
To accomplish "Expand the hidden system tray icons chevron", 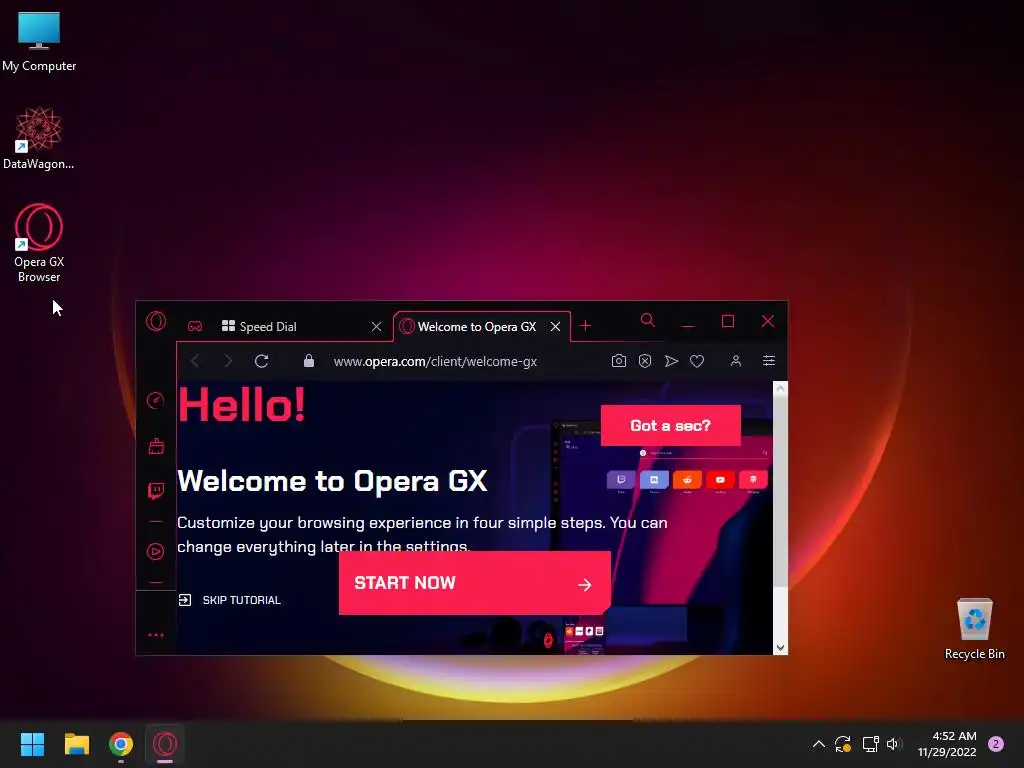I will click(x=818, y=744).
